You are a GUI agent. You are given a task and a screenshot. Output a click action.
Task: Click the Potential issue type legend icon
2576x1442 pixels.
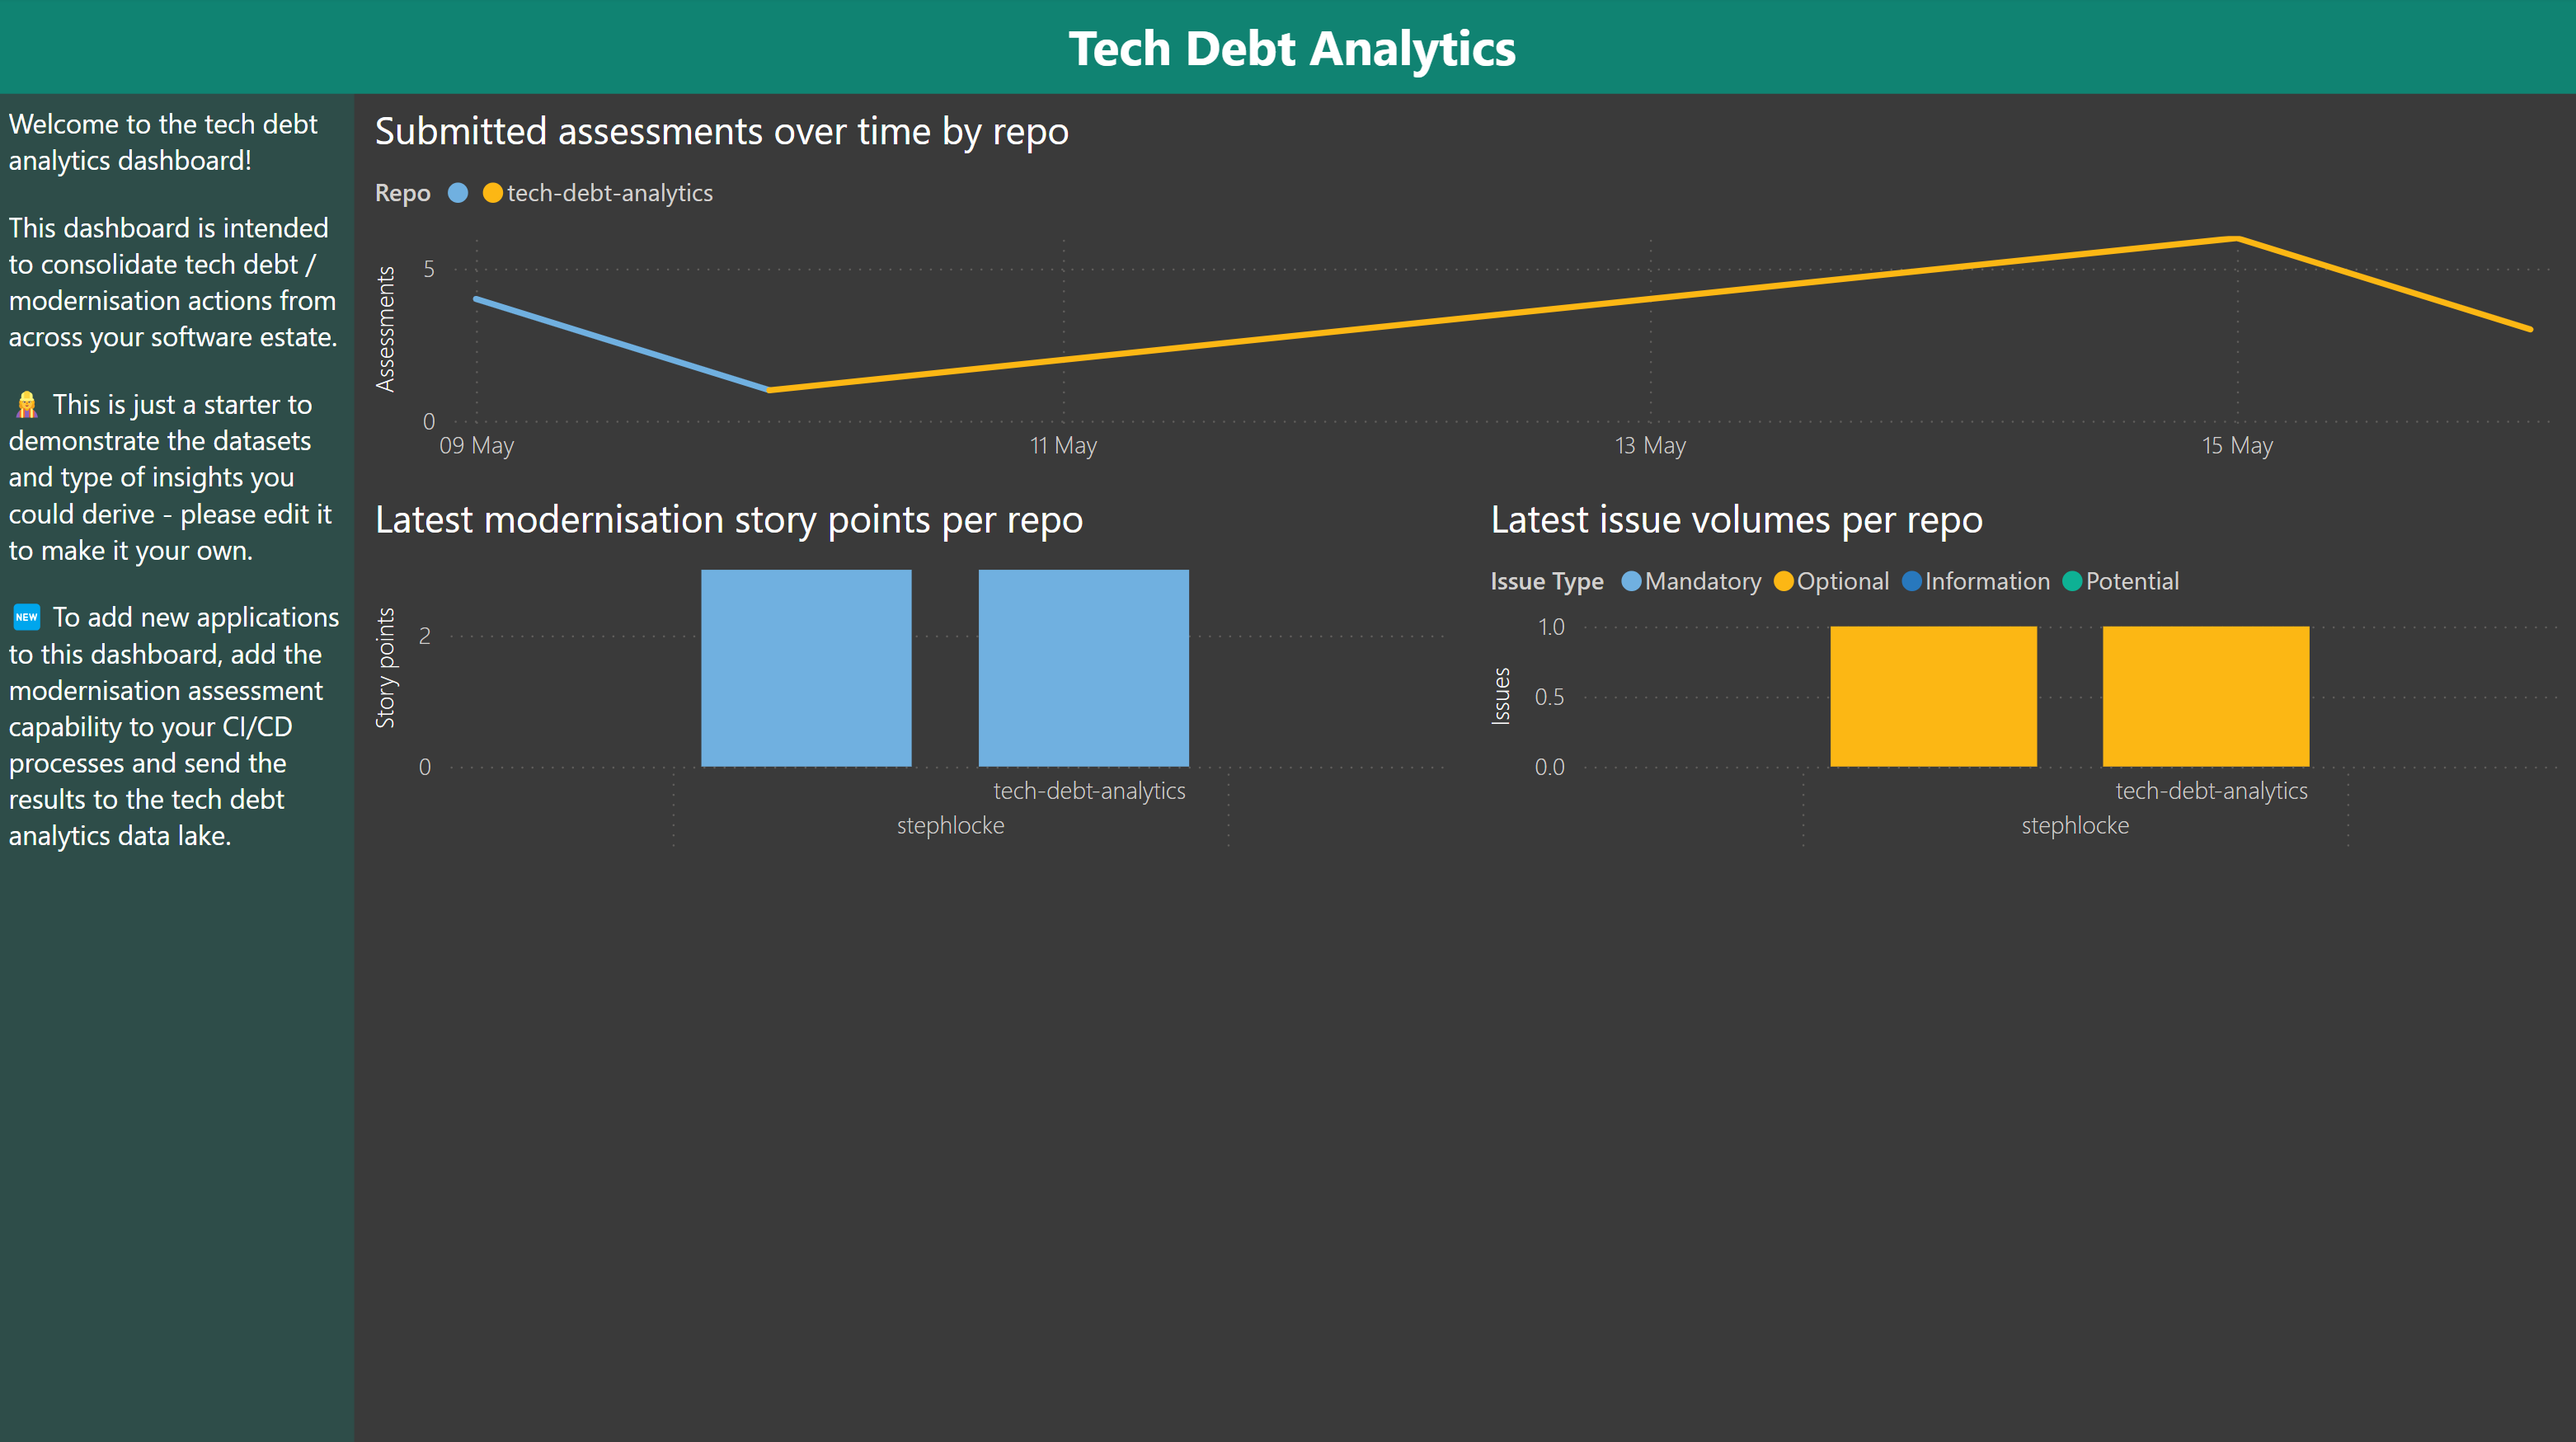pyautogui.click(x=2074, y=580)
